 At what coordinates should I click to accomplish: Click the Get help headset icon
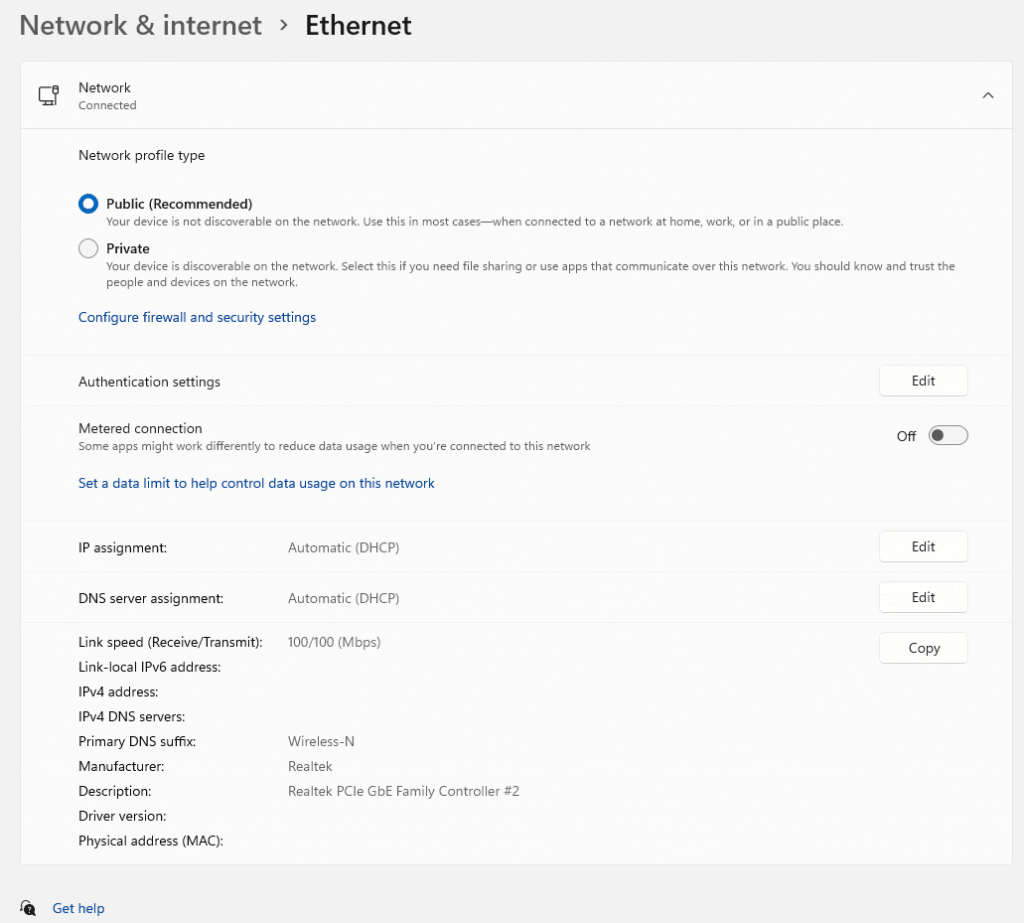tap(28, 908)
